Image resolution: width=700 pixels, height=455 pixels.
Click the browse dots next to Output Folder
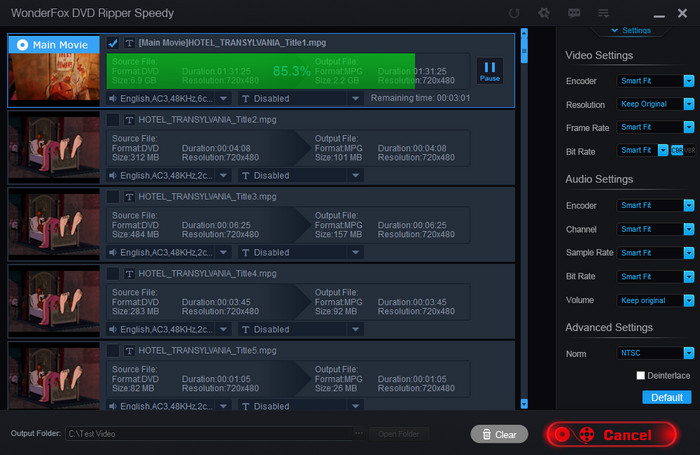coord(359,433)
